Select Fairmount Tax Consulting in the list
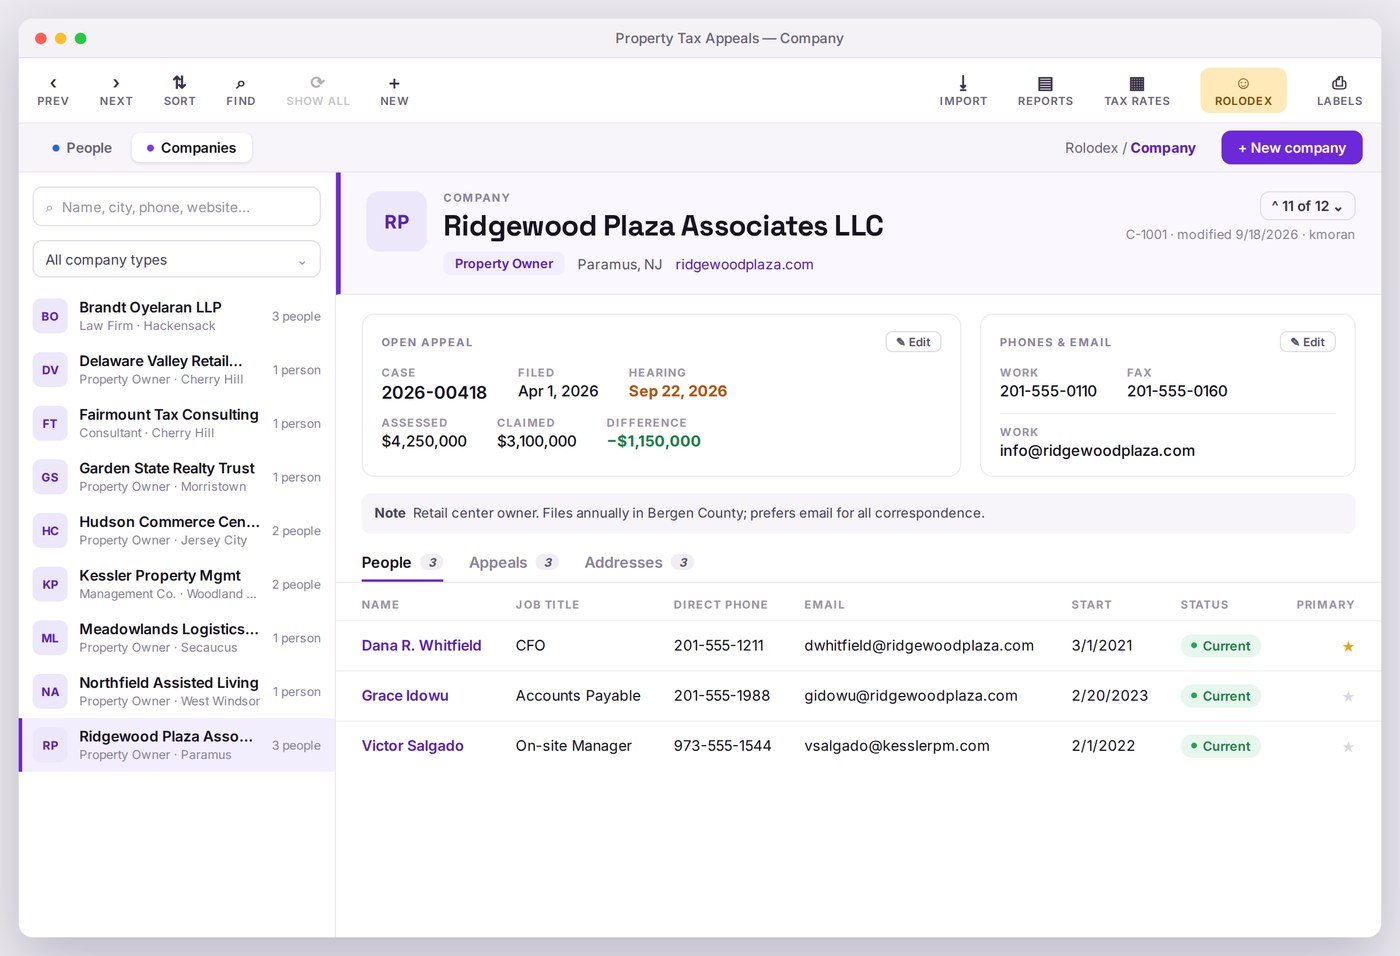The width and height of the screenshot is (1400, 956). pyautogui.click(x=177, y=423)
